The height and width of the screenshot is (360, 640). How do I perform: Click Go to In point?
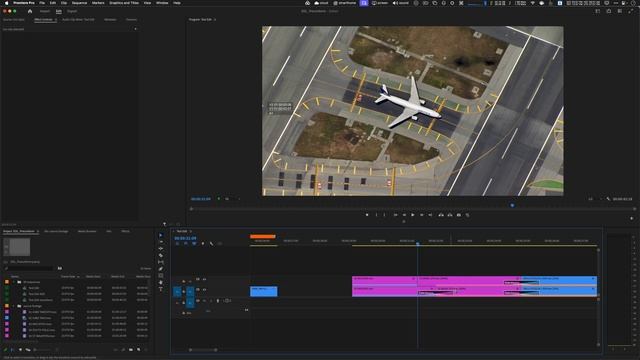pos(395,215)
